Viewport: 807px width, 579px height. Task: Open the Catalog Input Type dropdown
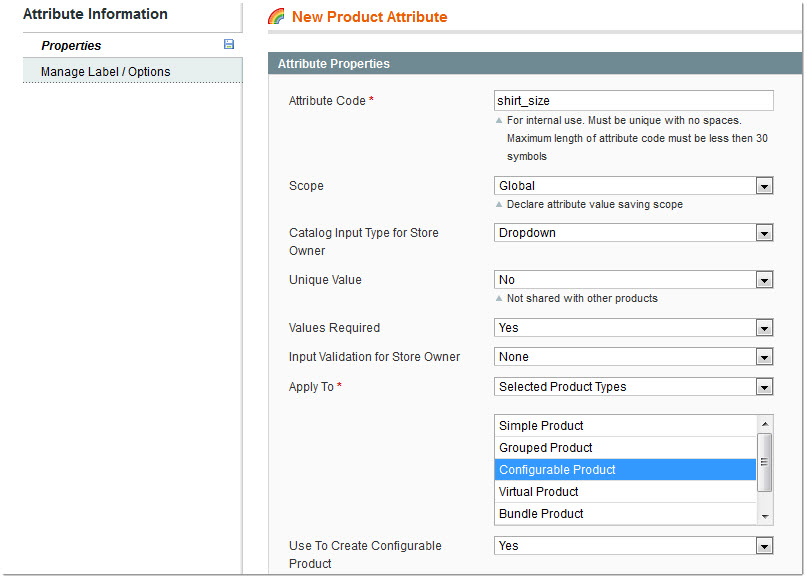[634, 233]
